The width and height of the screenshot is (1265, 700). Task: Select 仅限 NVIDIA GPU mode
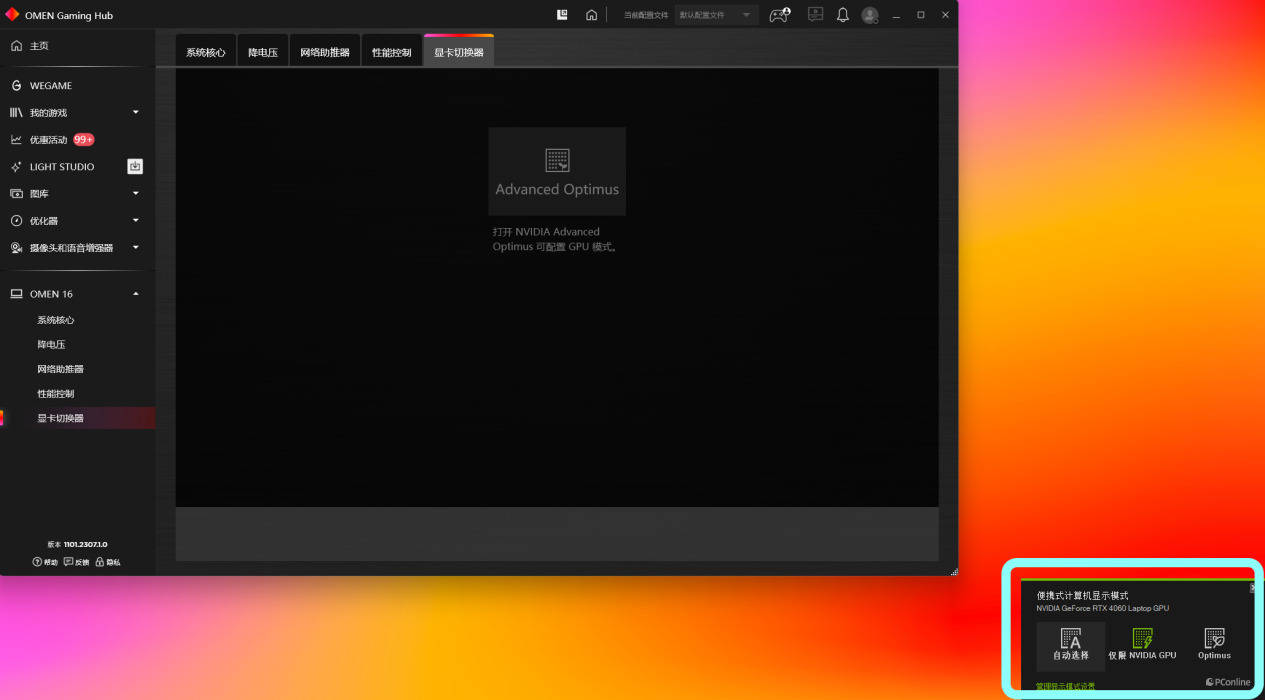pos(1142,645)
